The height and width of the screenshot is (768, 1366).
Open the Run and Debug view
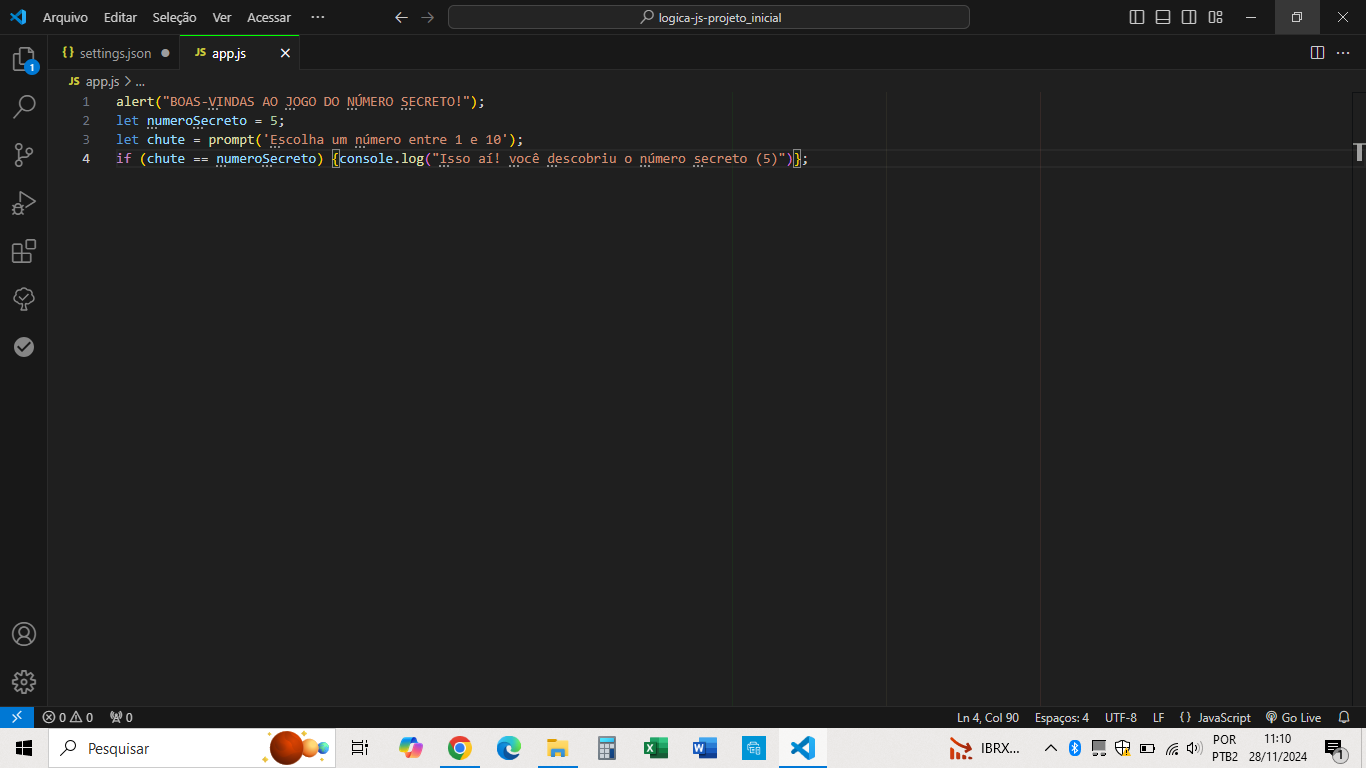24,203
